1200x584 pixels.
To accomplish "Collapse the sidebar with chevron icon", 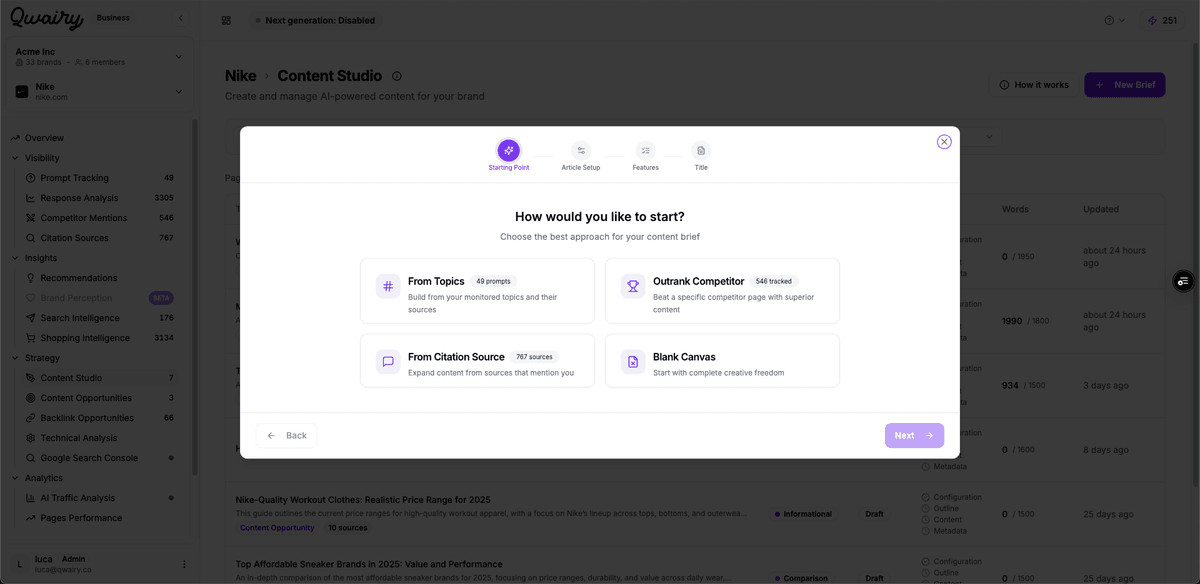I will (x=181, y=18).
